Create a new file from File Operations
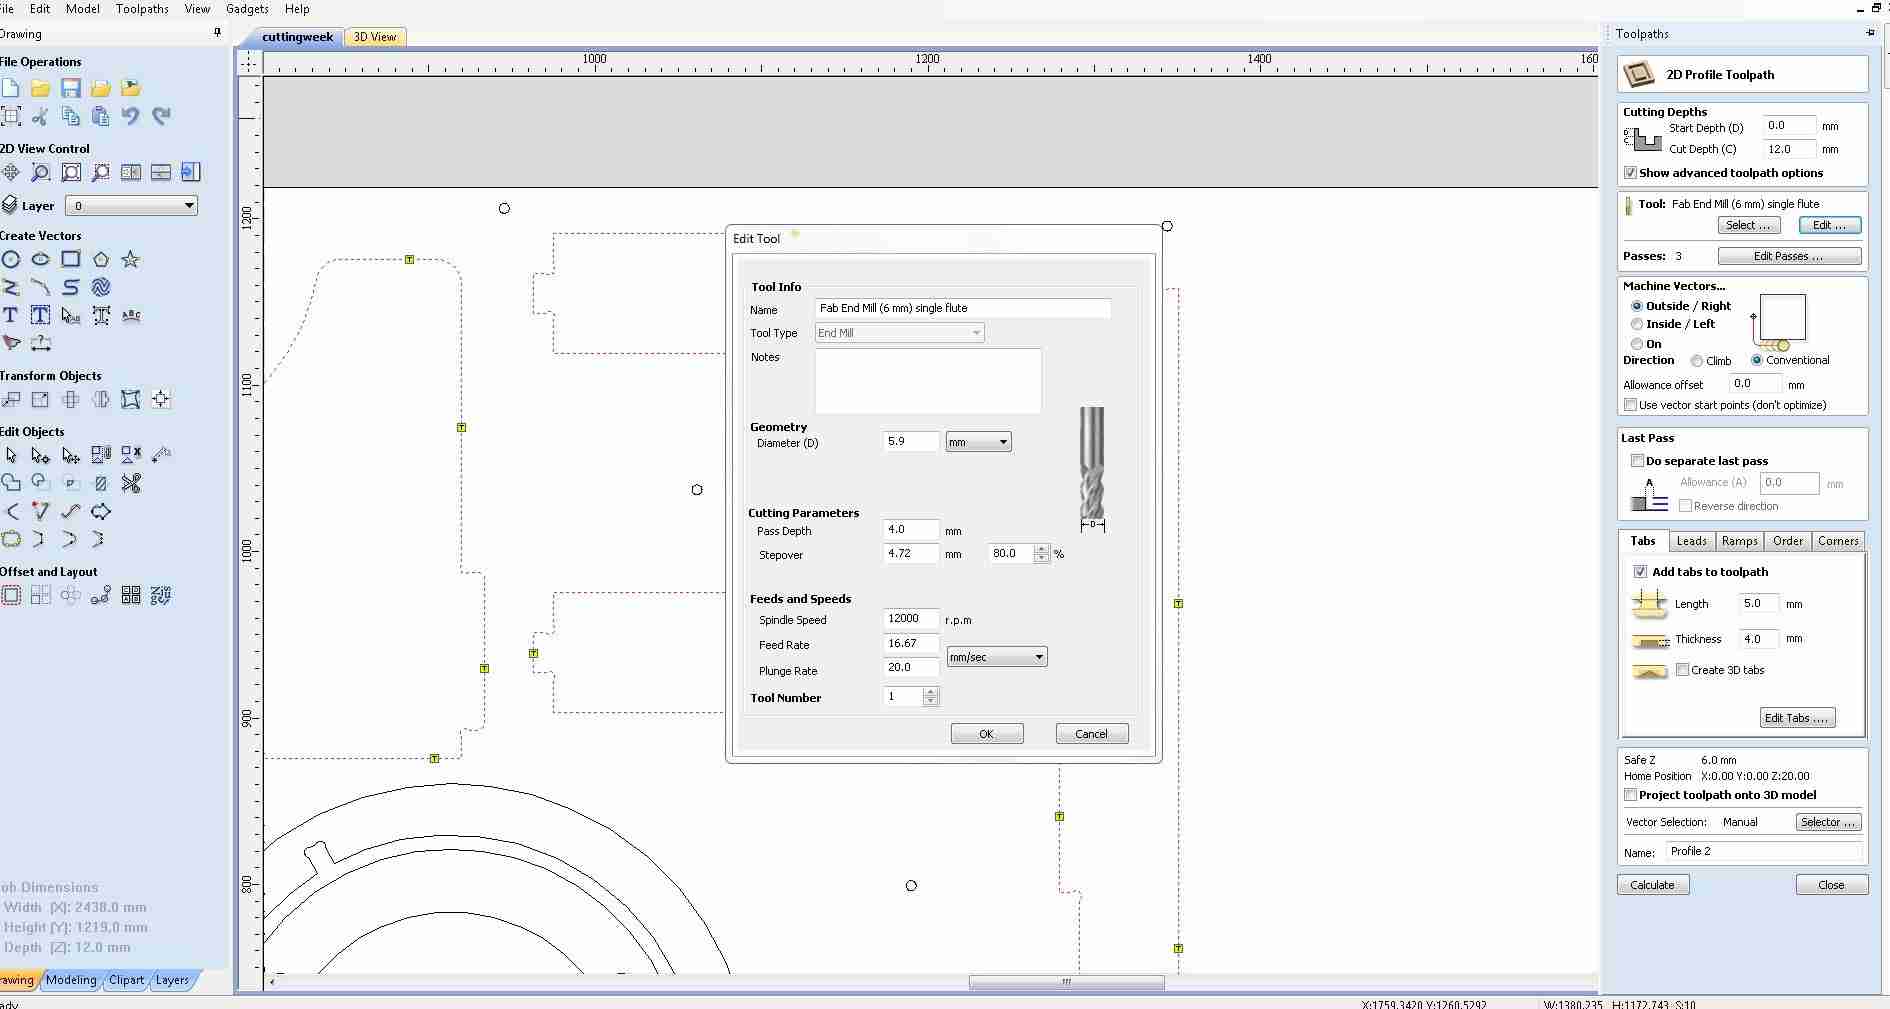1890x1009 pixels. tap(10, 88)
